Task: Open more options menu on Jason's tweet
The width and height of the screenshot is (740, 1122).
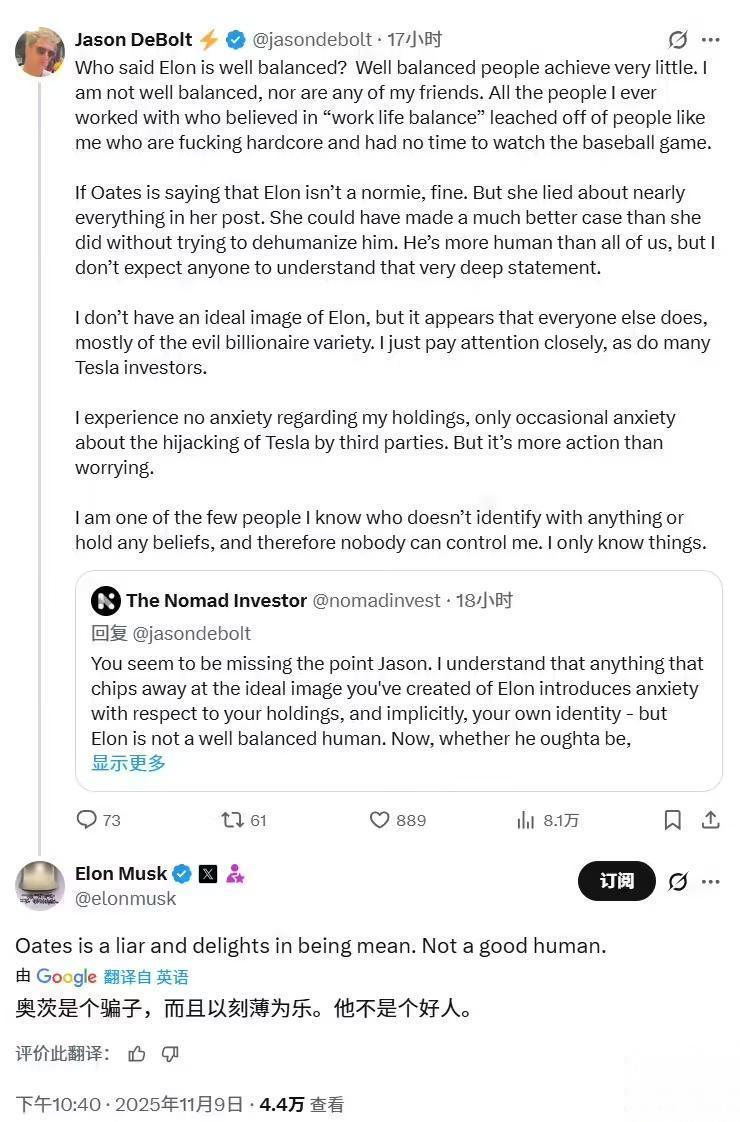Action: pyautogui.click(x=711, y=40)
